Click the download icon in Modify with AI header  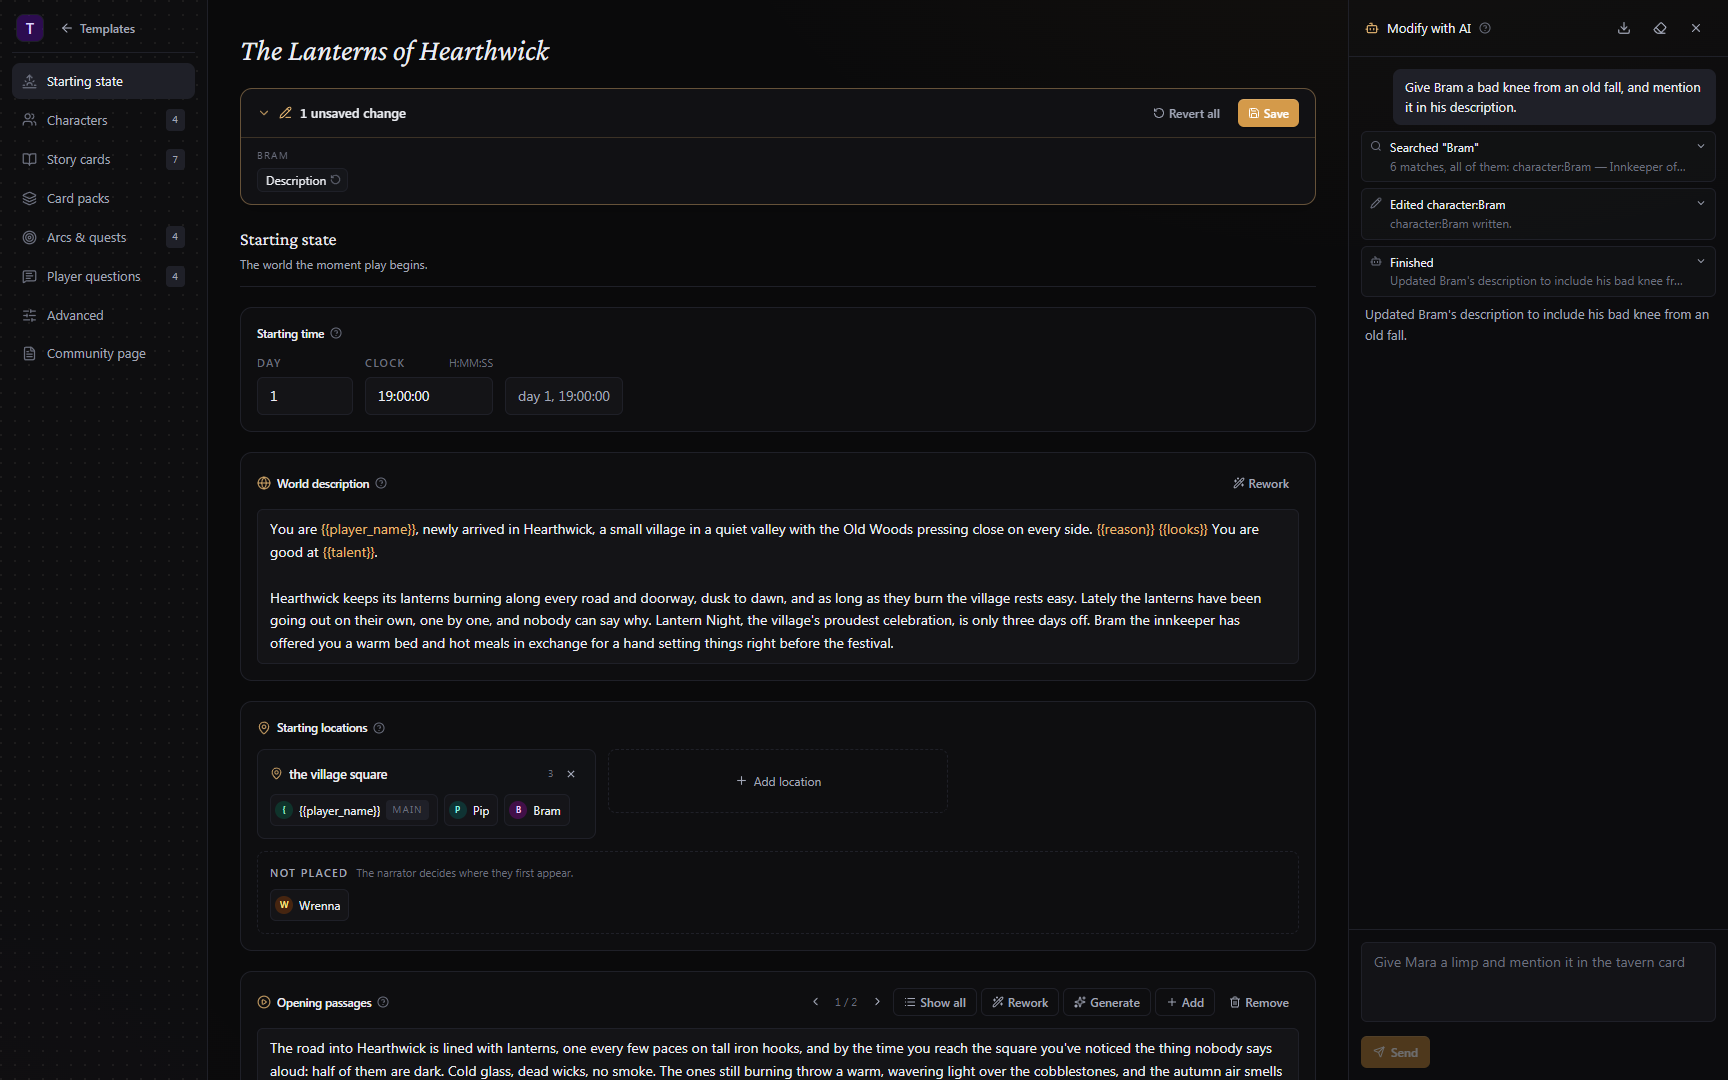tap(1624, 28)
